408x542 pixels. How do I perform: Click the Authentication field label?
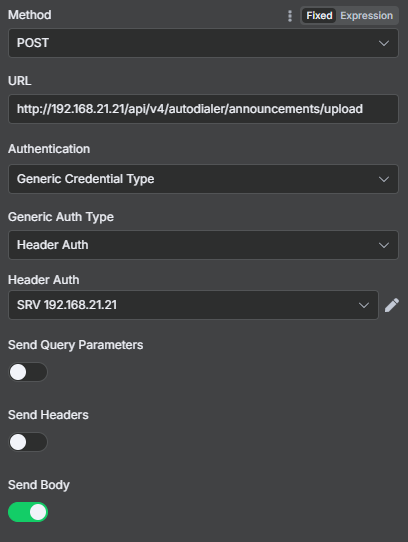pyautogui.click(x=49, y=149)
